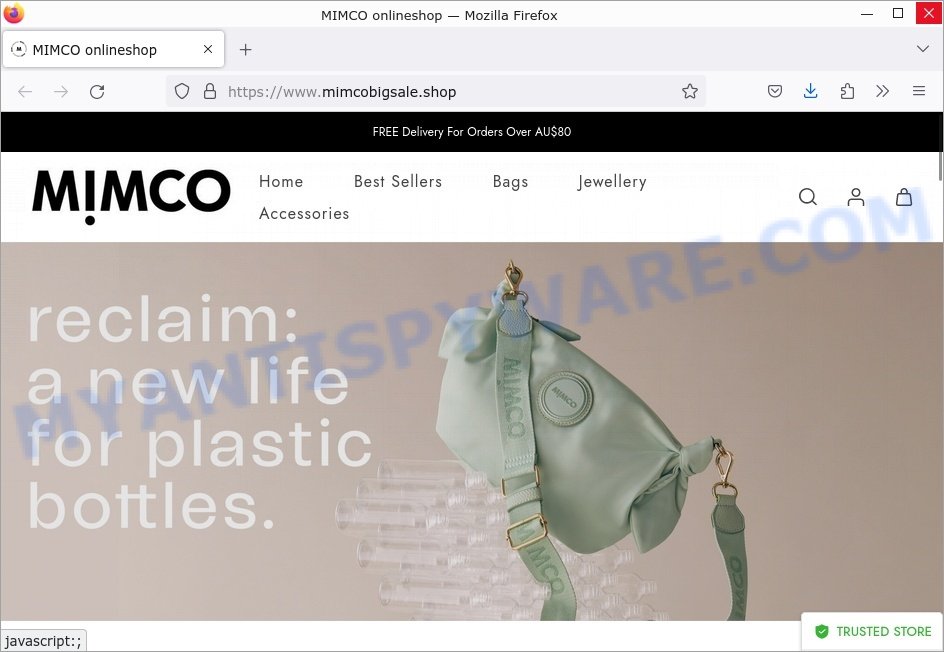944x652 pixels.
Task: Click the reclaim plastic bottles hero banner
Action: click(x=471, y=431)
